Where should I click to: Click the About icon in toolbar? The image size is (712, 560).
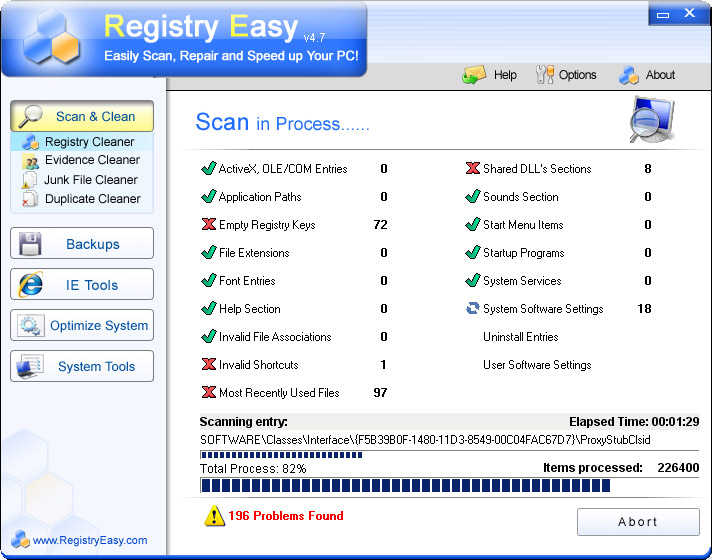(629, 75)
